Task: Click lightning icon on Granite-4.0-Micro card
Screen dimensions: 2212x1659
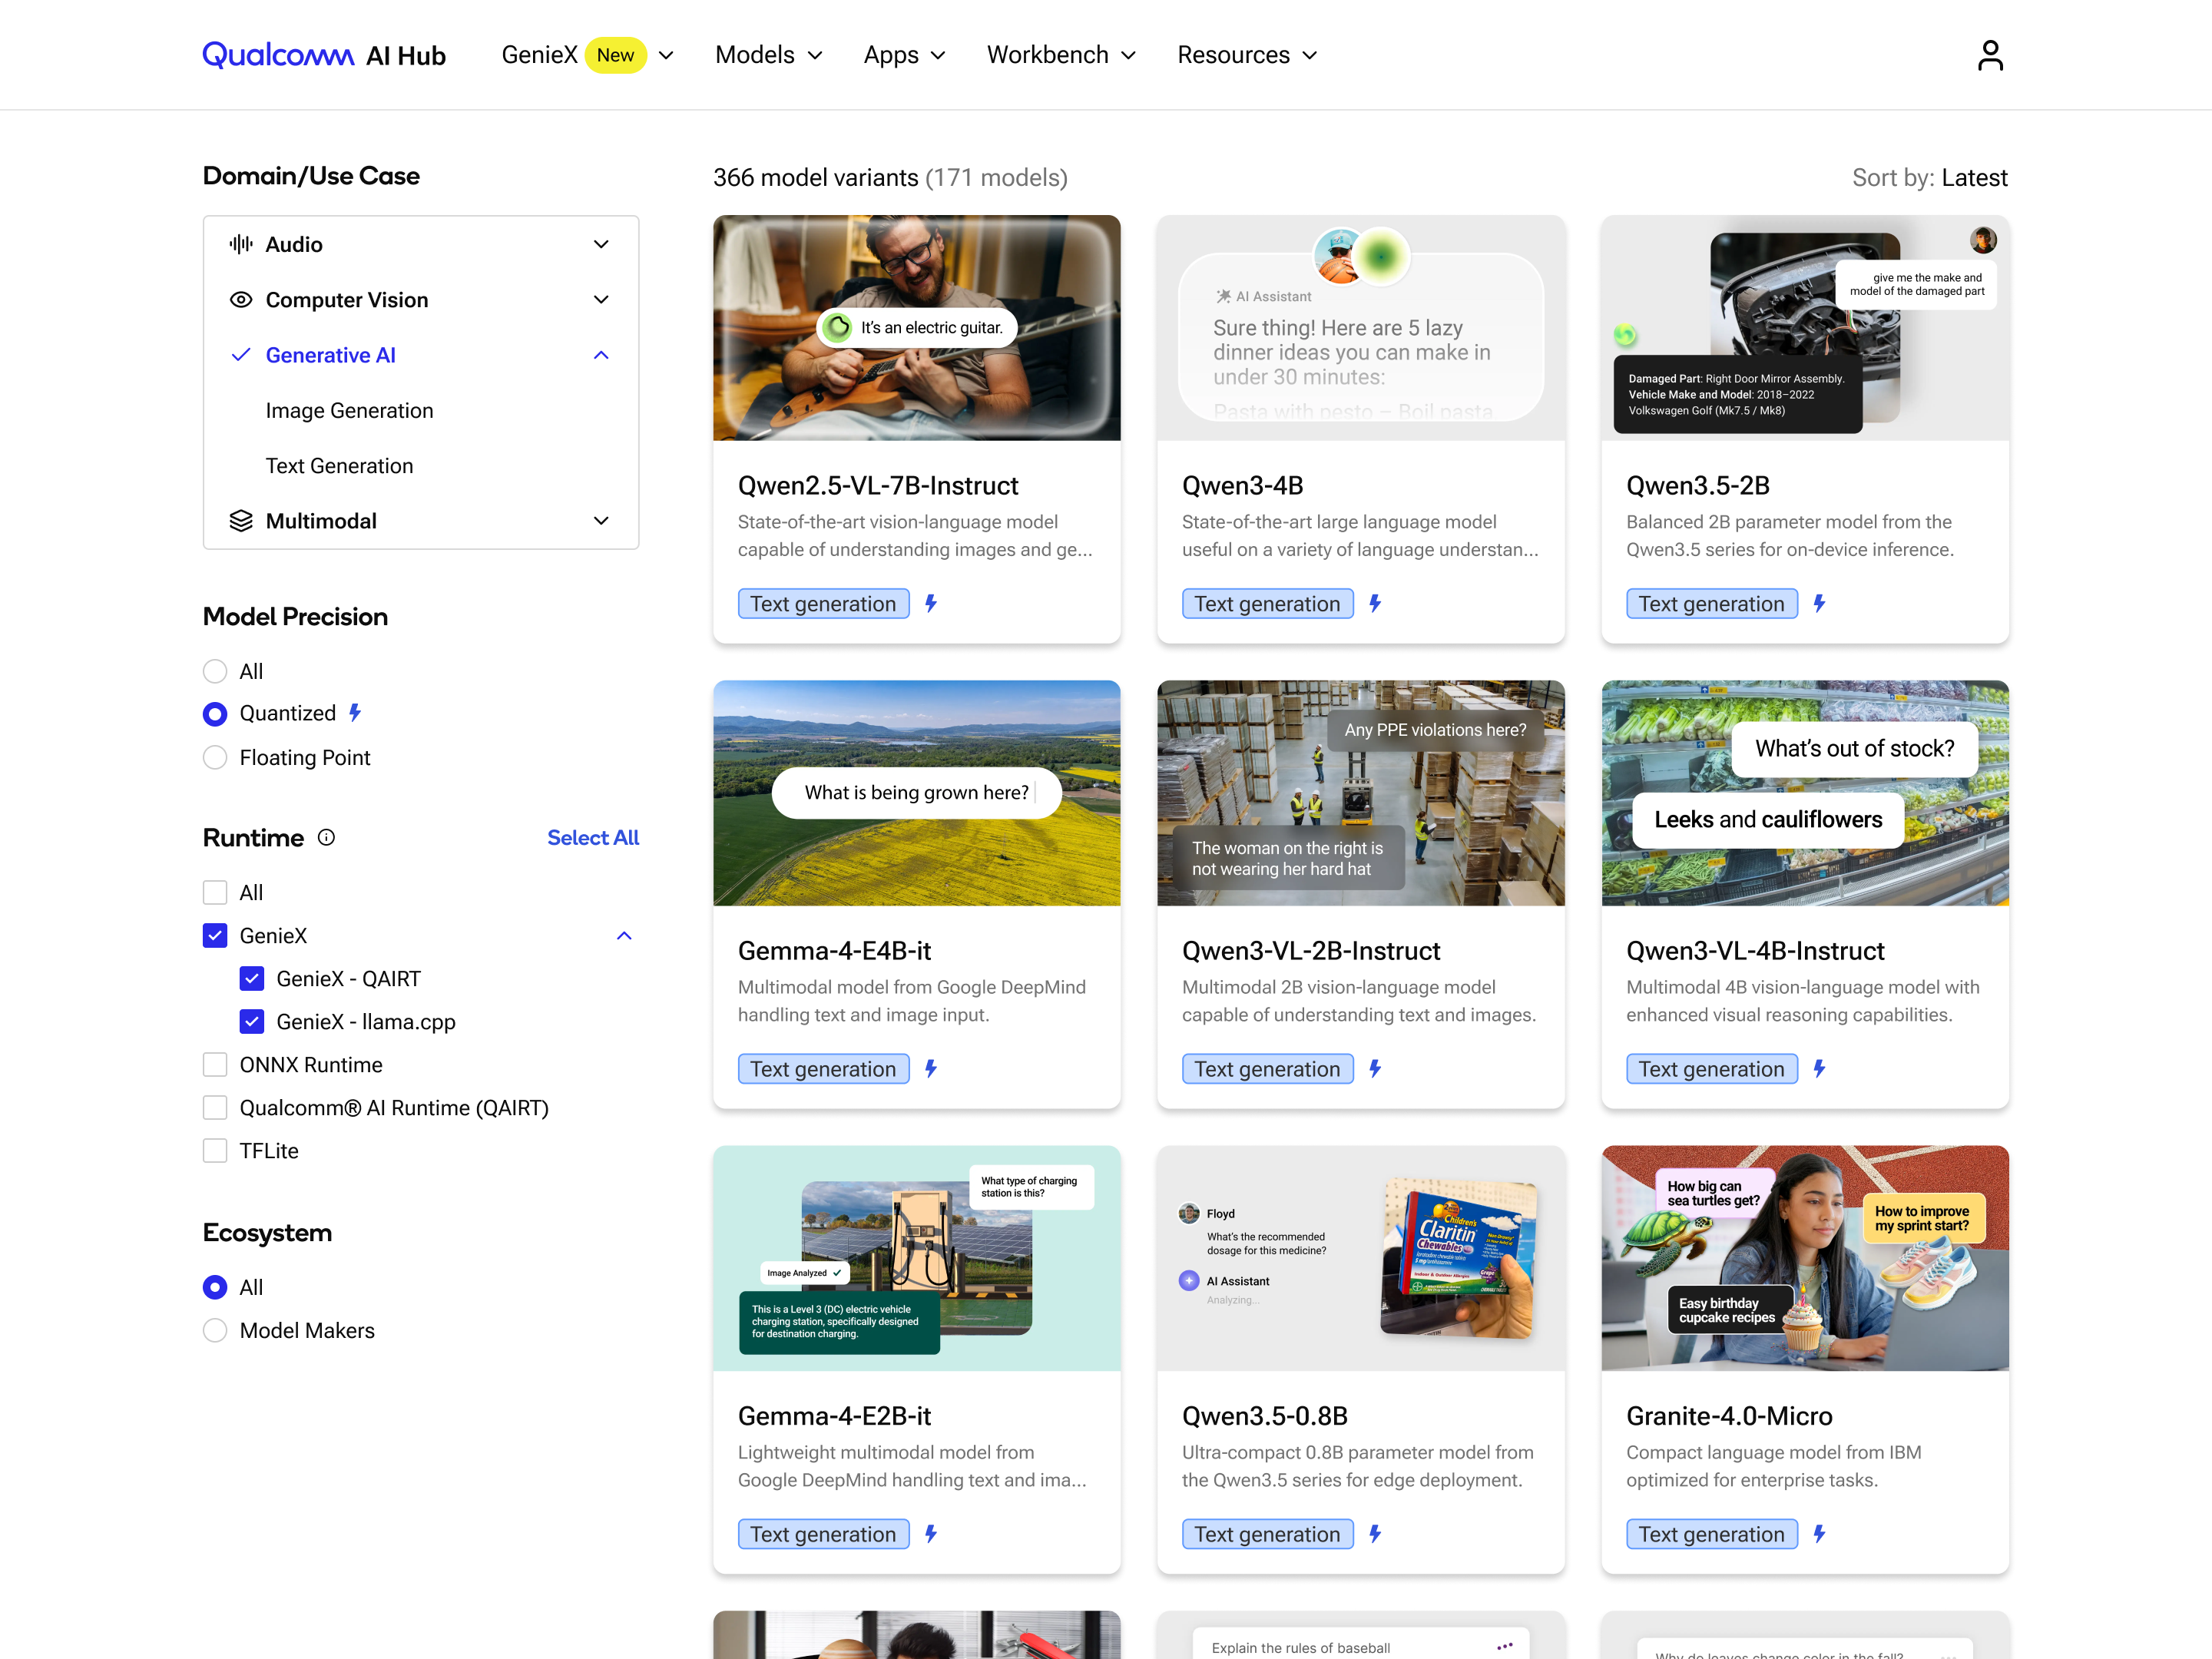Action: point(1819,1533)
